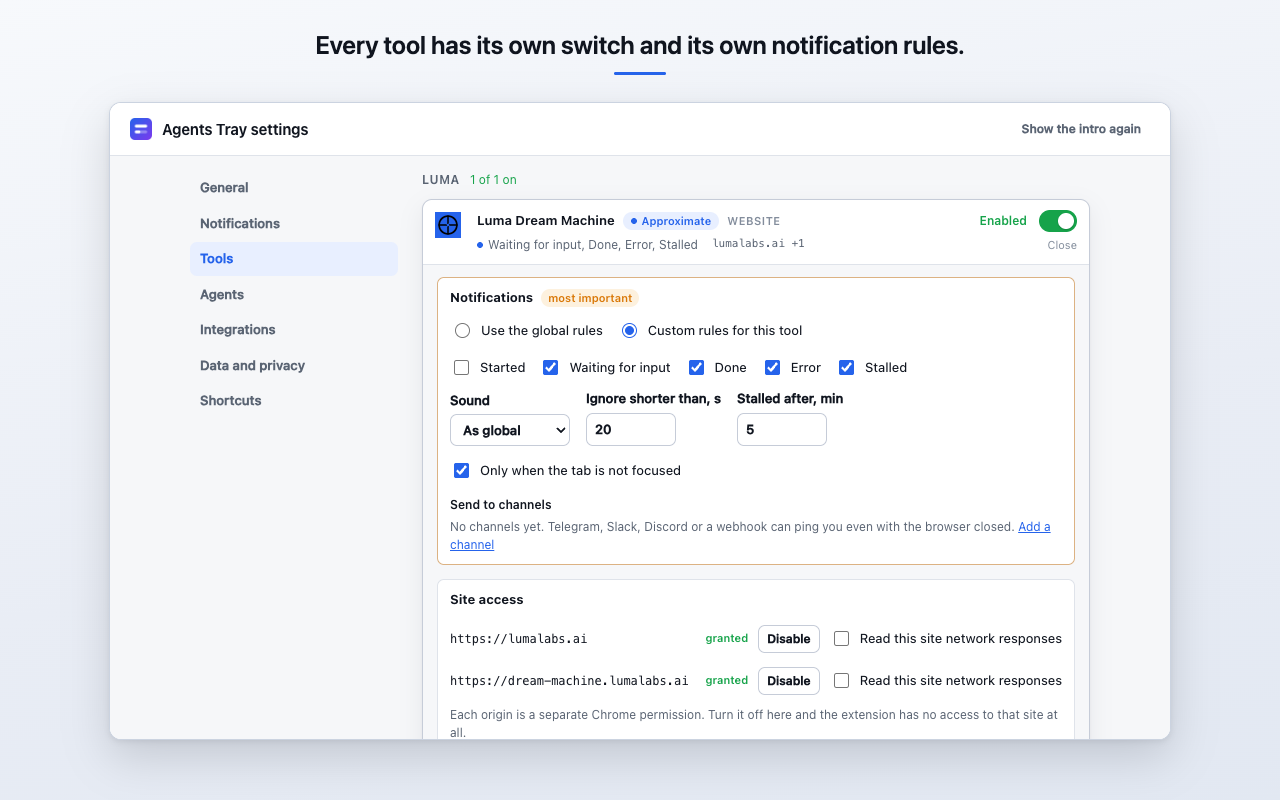Select Use the global rules
This screenshot has width=1280, height=800.
463,331
